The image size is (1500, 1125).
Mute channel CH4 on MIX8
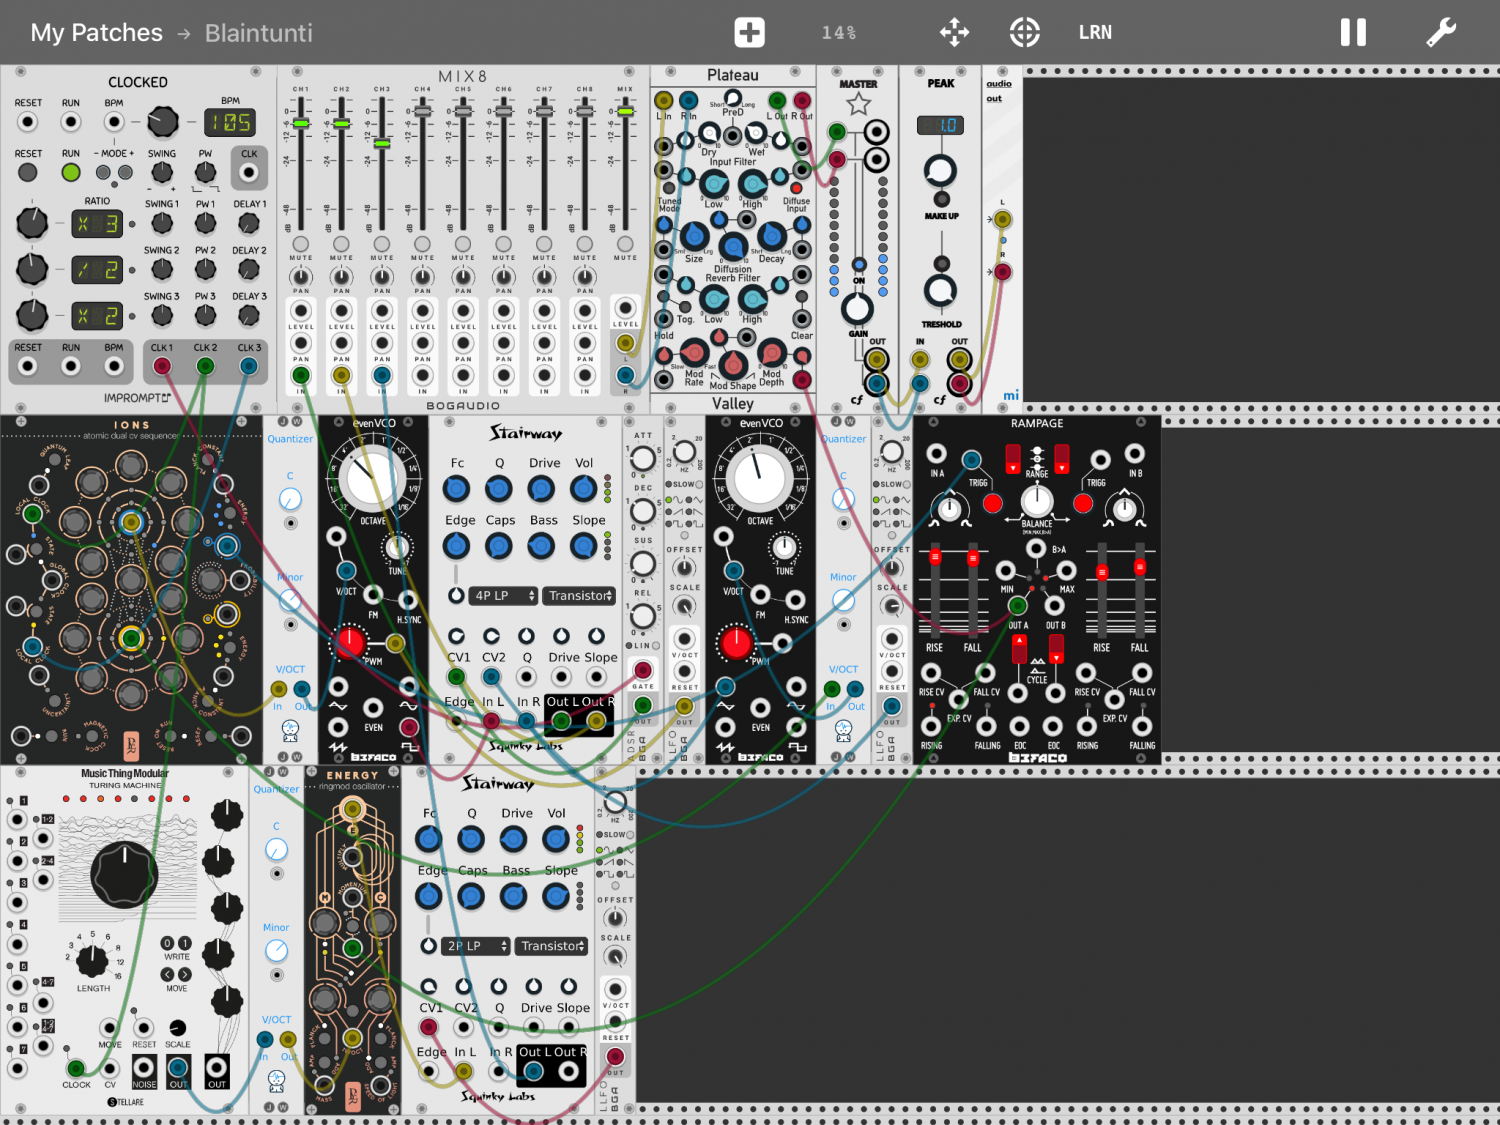(422, 244)
